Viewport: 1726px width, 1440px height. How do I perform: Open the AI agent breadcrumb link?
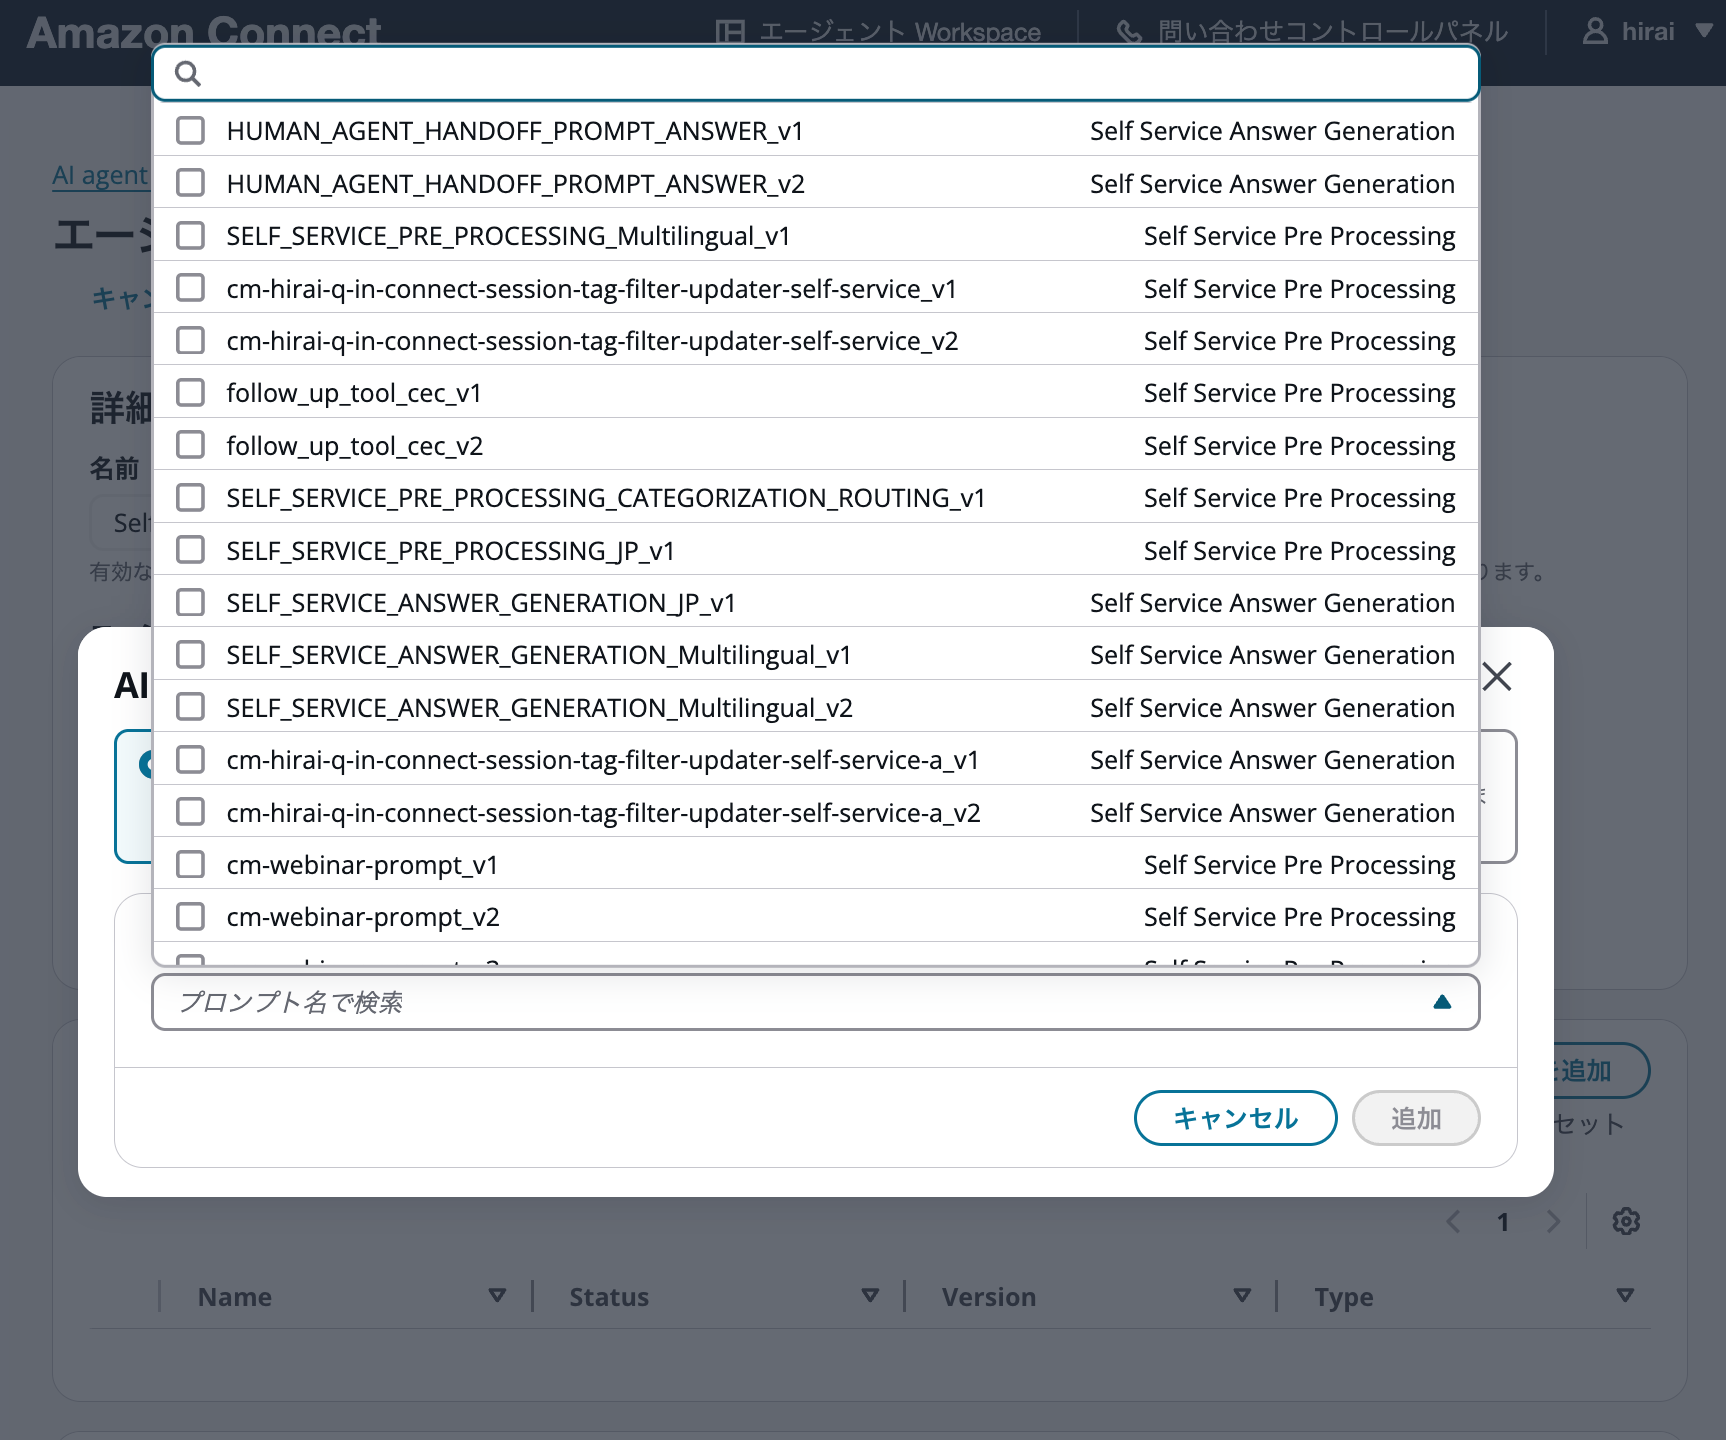[100, 176]
